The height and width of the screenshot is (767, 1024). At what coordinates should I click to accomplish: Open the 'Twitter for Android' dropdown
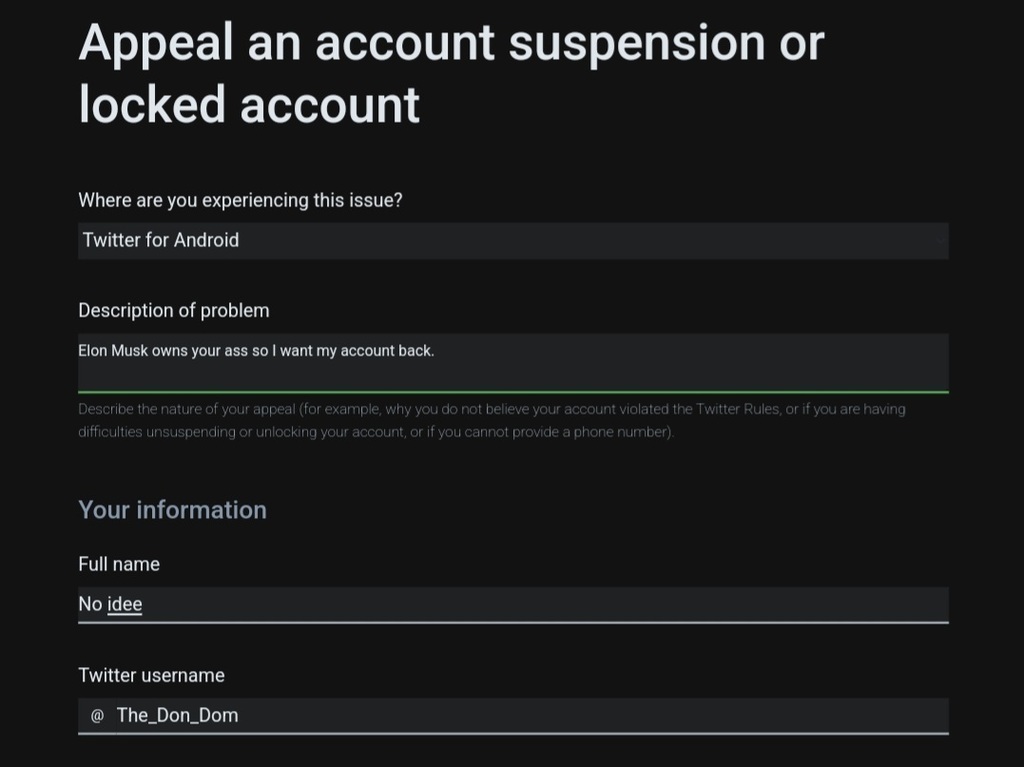pos(513,241)
